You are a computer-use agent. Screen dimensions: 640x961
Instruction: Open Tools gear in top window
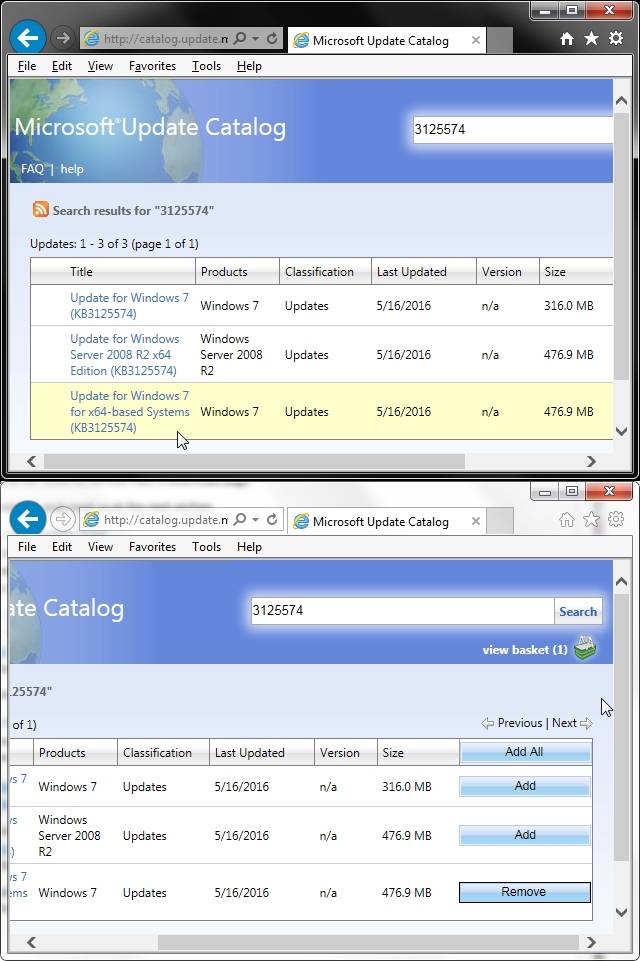coord(615,39)
